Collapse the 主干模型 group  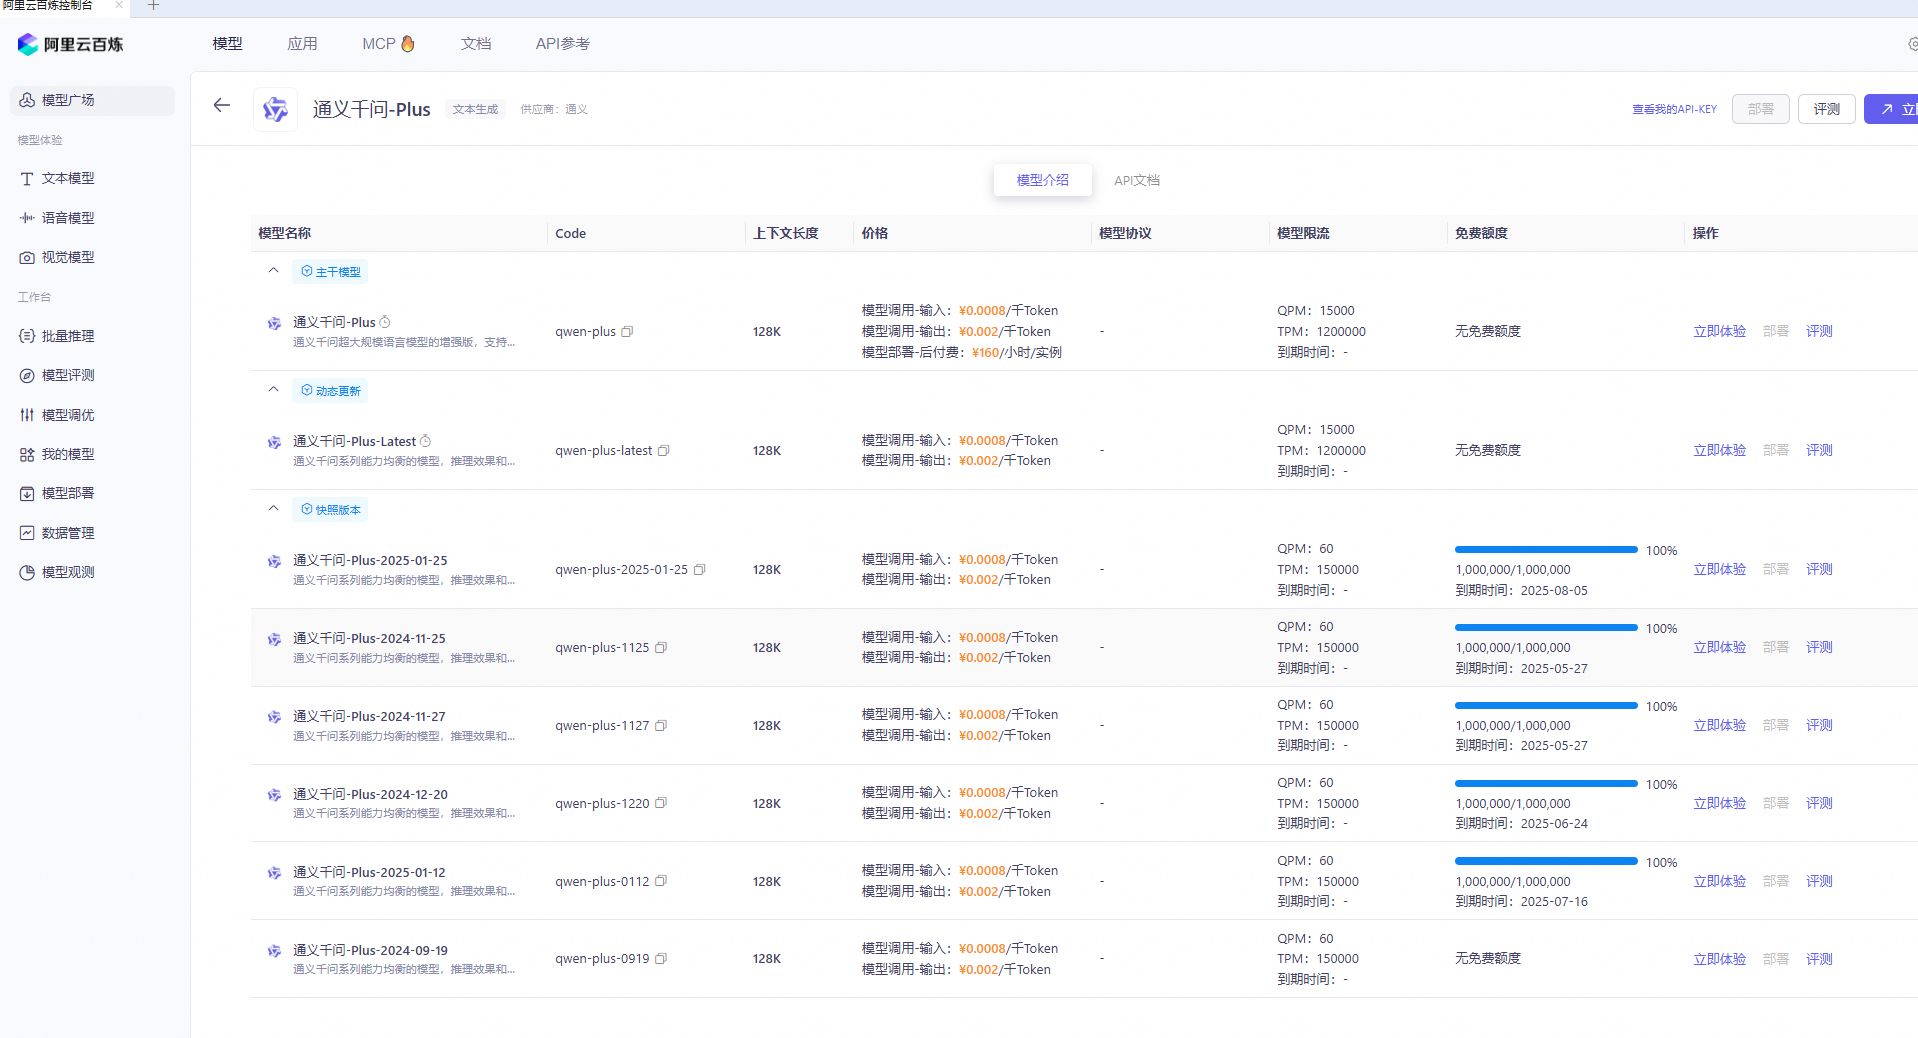point(273,271)
